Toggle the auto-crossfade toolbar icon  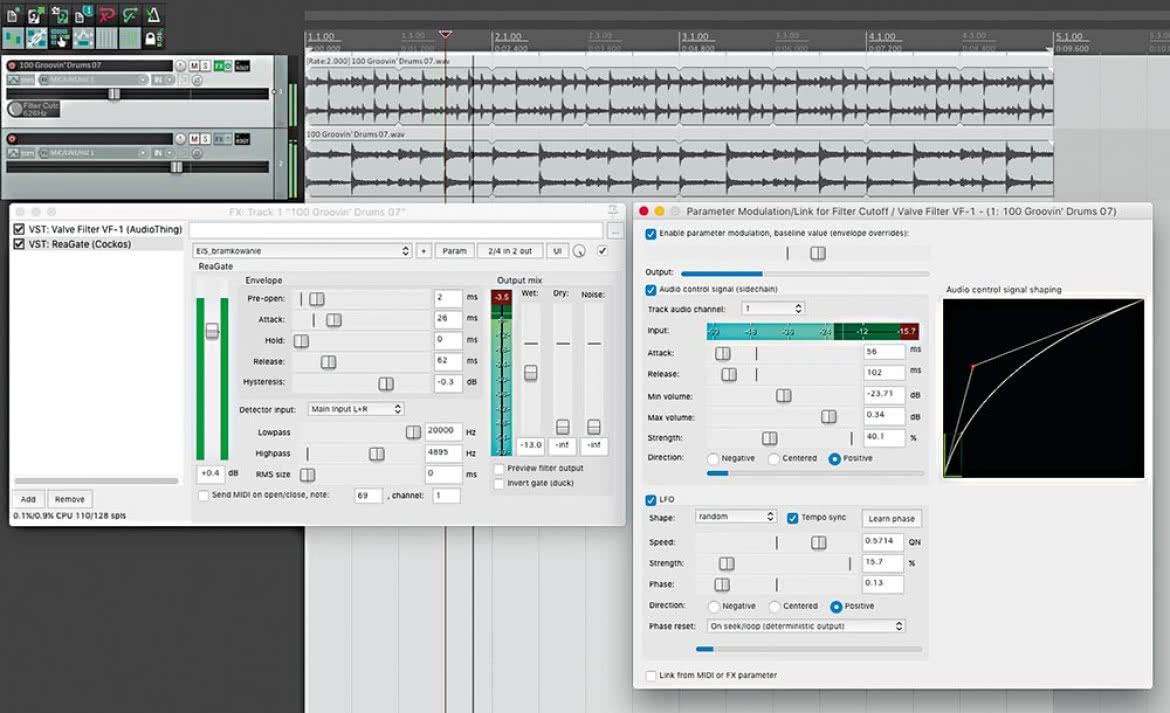pyautogui.click(x=12, y=37)
